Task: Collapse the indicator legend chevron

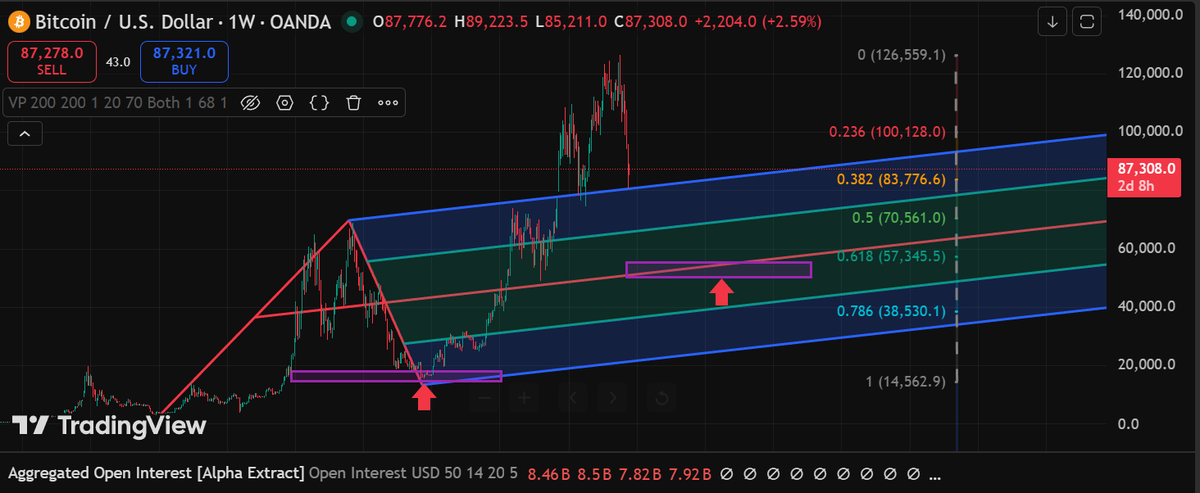Action: point(24,132)
